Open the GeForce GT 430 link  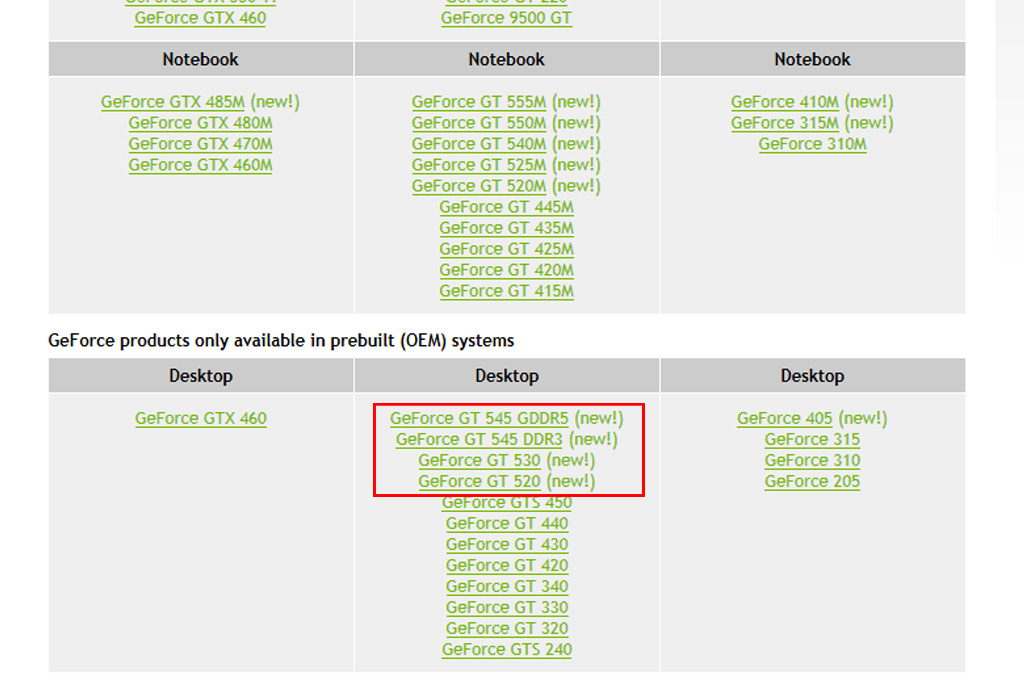507,545
